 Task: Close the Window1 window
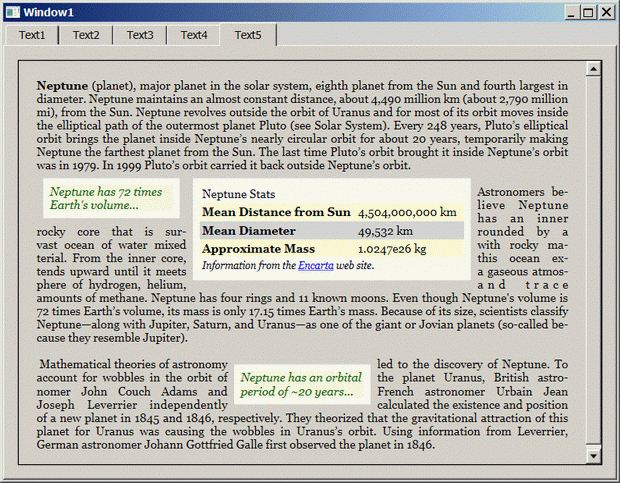606,12
